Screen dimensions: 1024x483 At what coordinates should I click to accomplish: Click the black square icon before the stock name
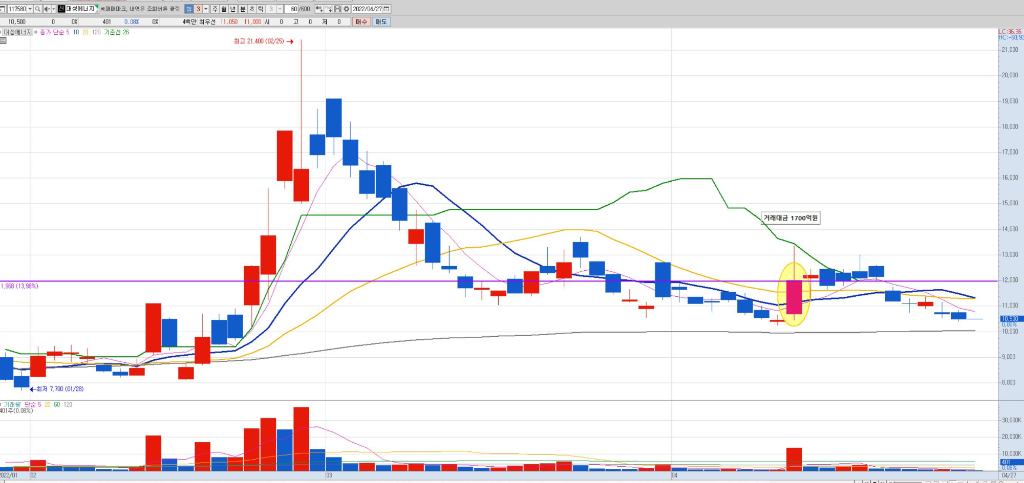point(61,9)
